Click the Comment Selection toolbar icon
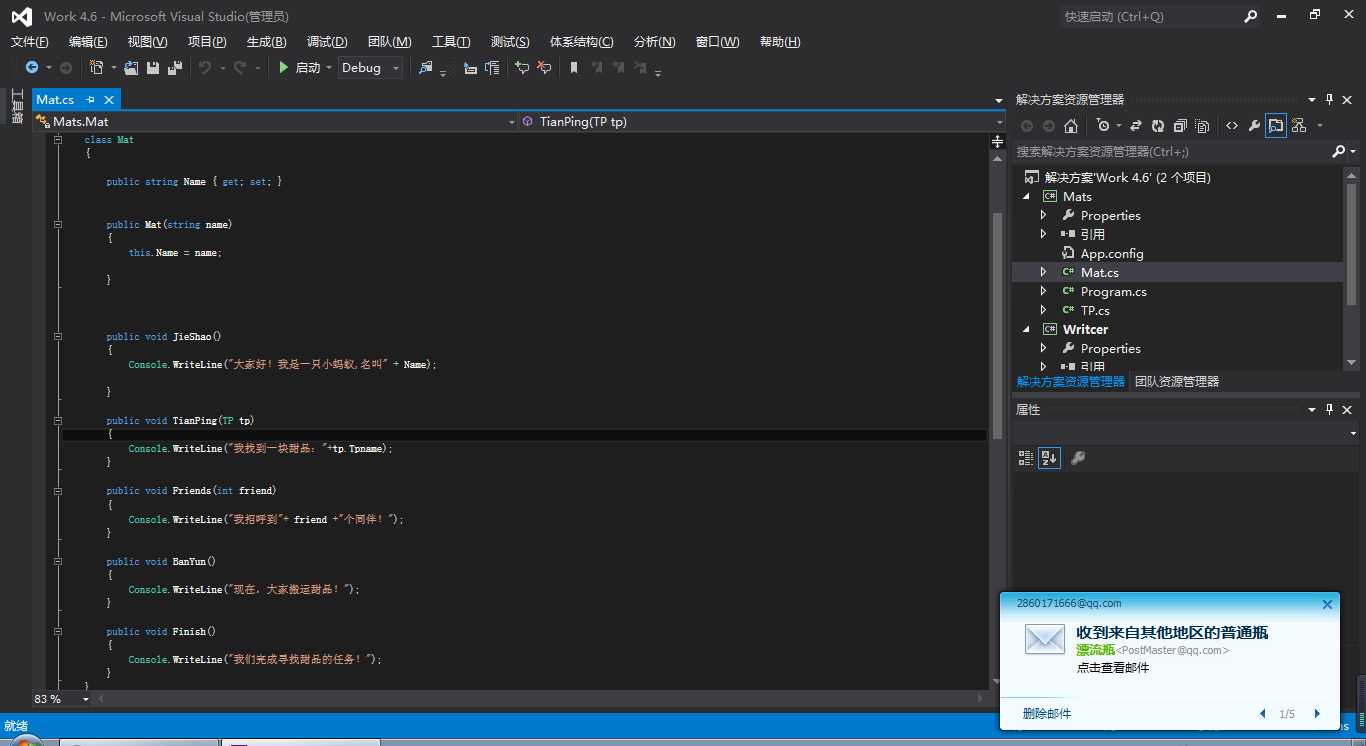This screenshot has height=746, width=1366. coord(521,67)
